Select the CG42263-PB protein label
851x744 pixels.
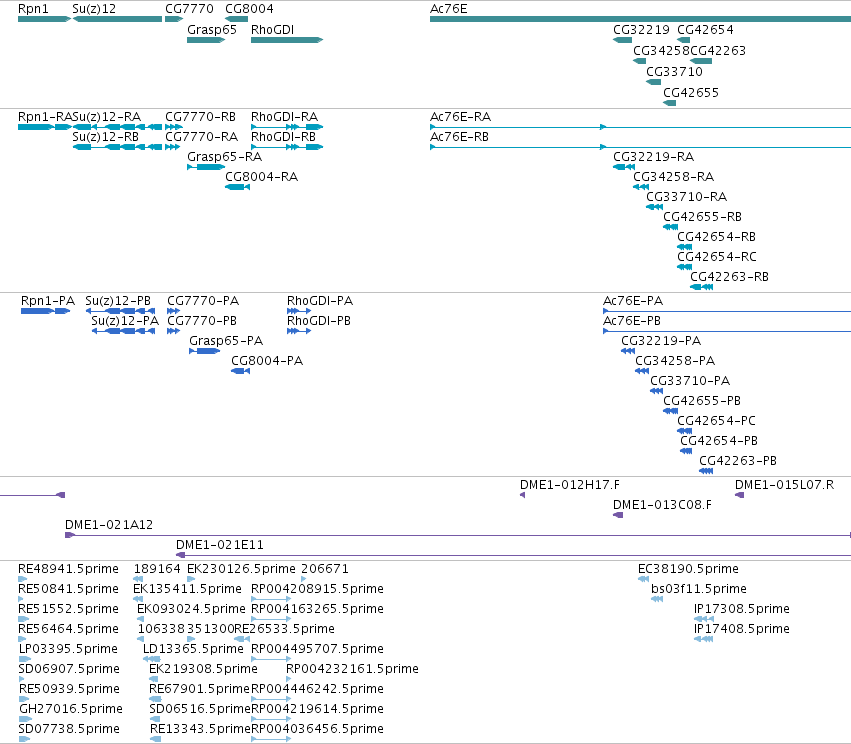click(x=738, y=461)
